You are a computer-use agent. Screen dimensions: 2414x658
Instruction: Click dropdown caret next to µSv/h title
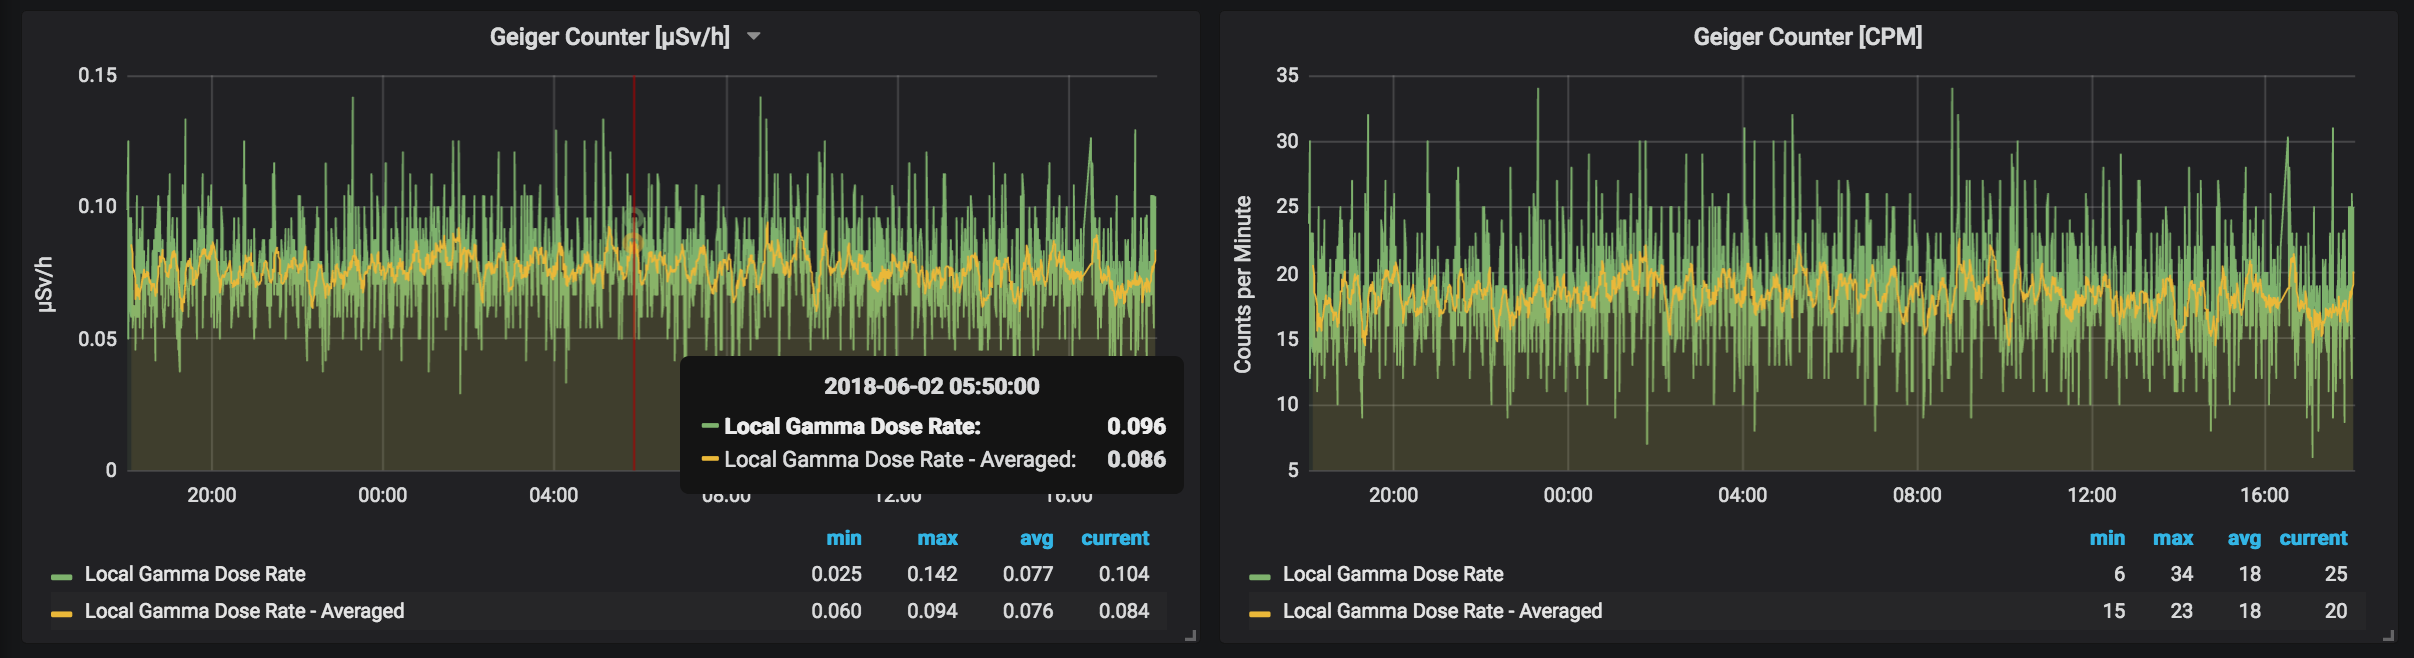[x=754, y=37]
